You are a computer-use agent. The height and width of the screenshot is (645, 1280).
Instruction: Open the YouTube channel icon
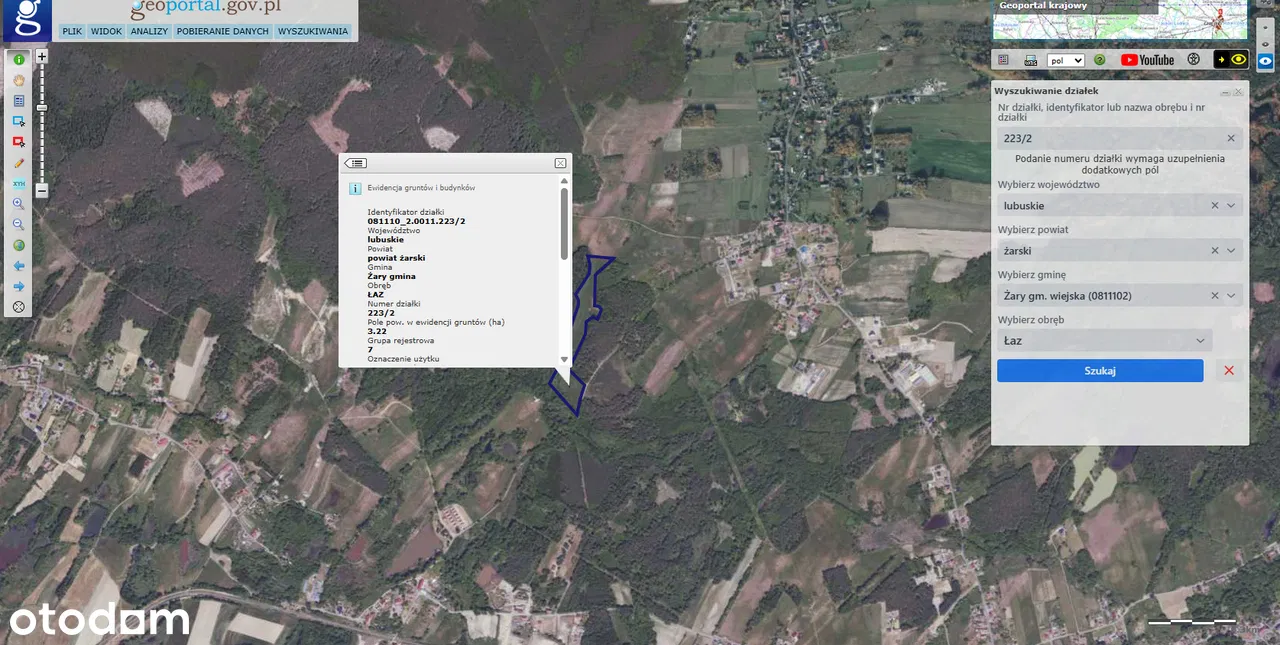1147,60
